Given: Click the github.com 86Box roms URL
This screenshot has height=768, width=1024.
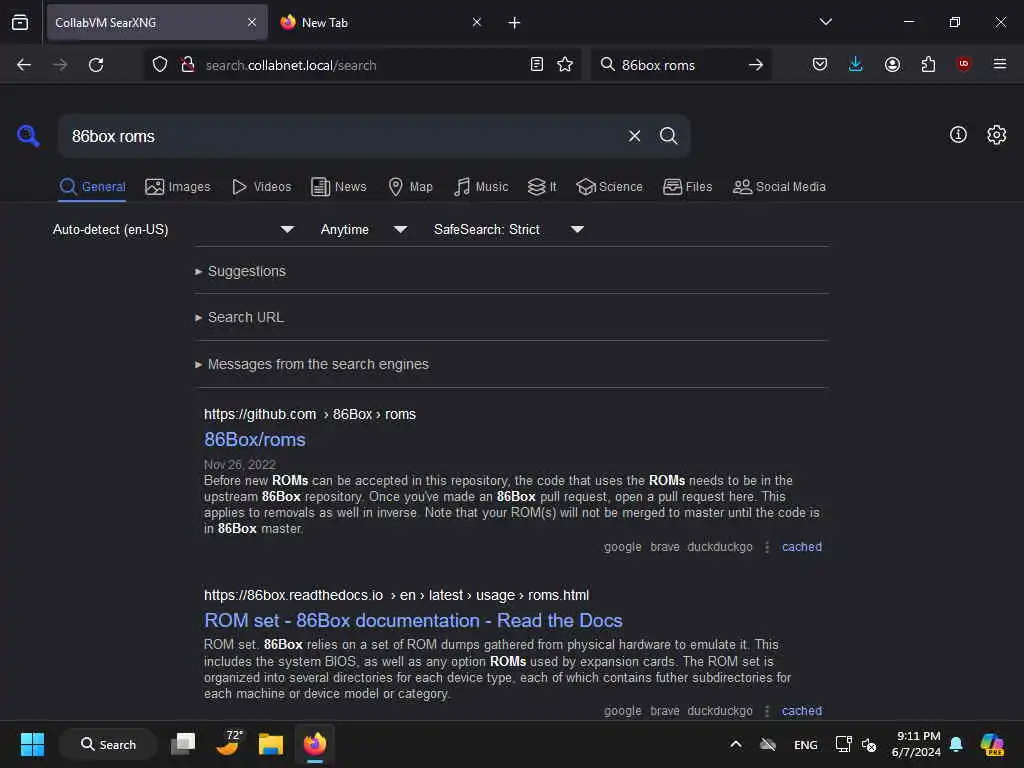Looking at the screenshot, I should pyautogui.click(x=310, y=414).
